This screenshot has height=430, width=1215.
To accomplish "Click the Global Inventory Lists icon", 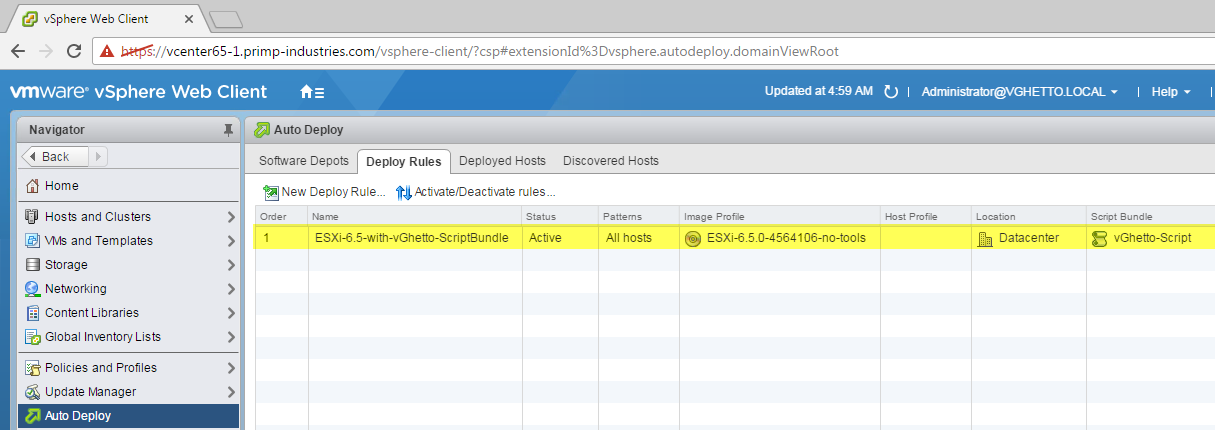I will (33, 337).
